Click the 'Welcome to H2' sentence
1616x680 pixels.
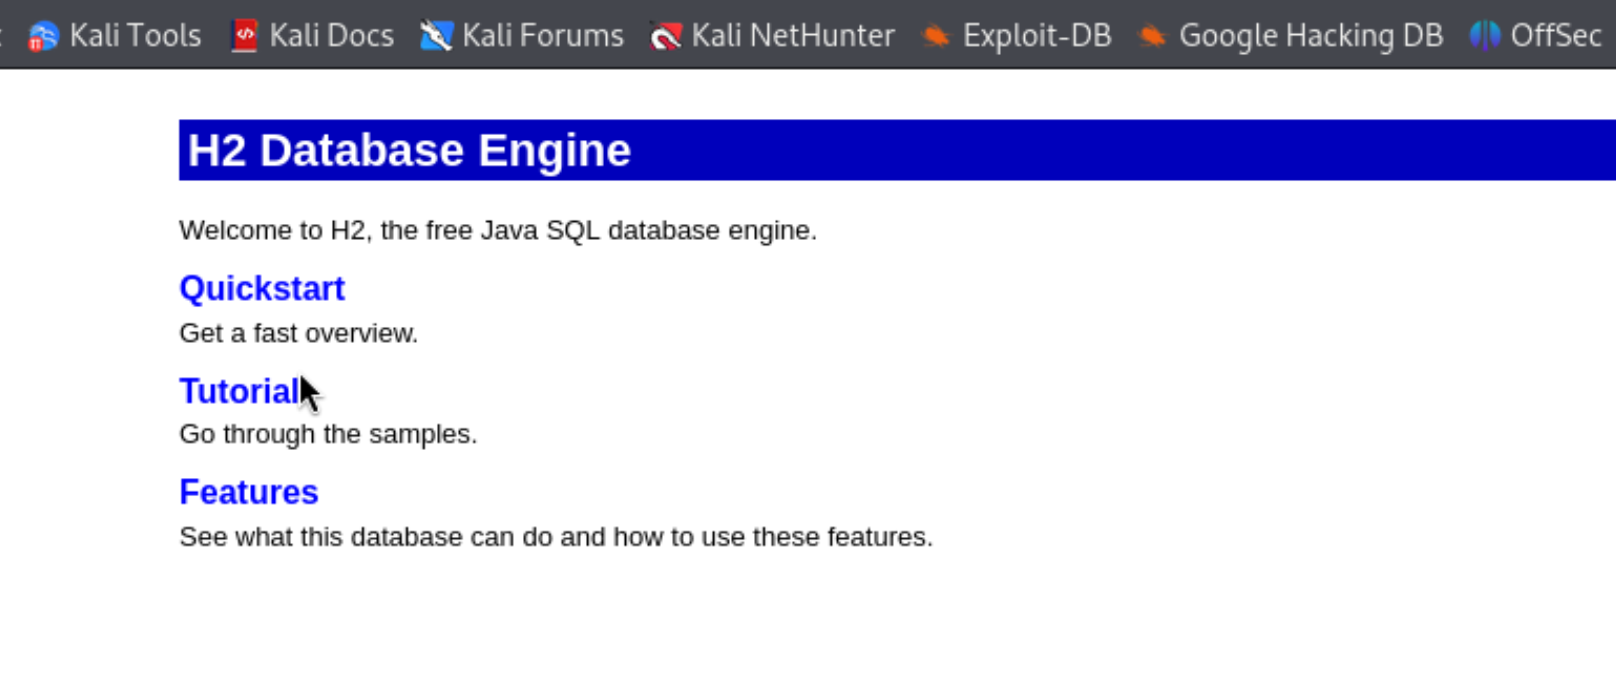(x=498, y=230)
